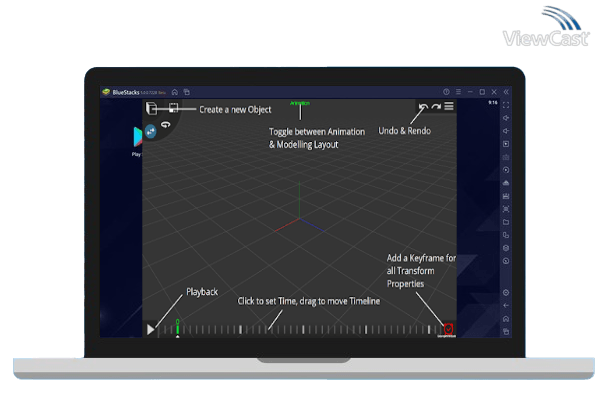Click the timeline ruler to set time

300,329
